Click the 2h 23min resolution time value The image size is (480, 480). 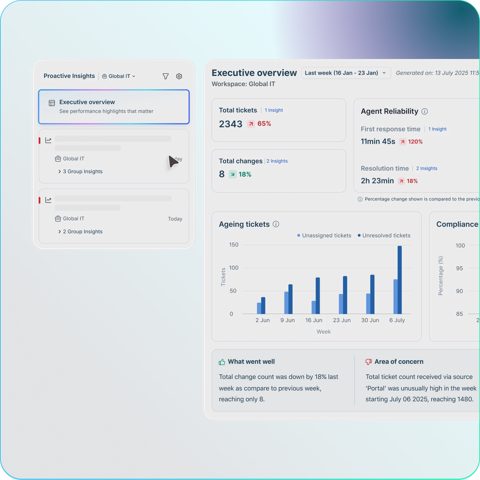coord(377,181)
